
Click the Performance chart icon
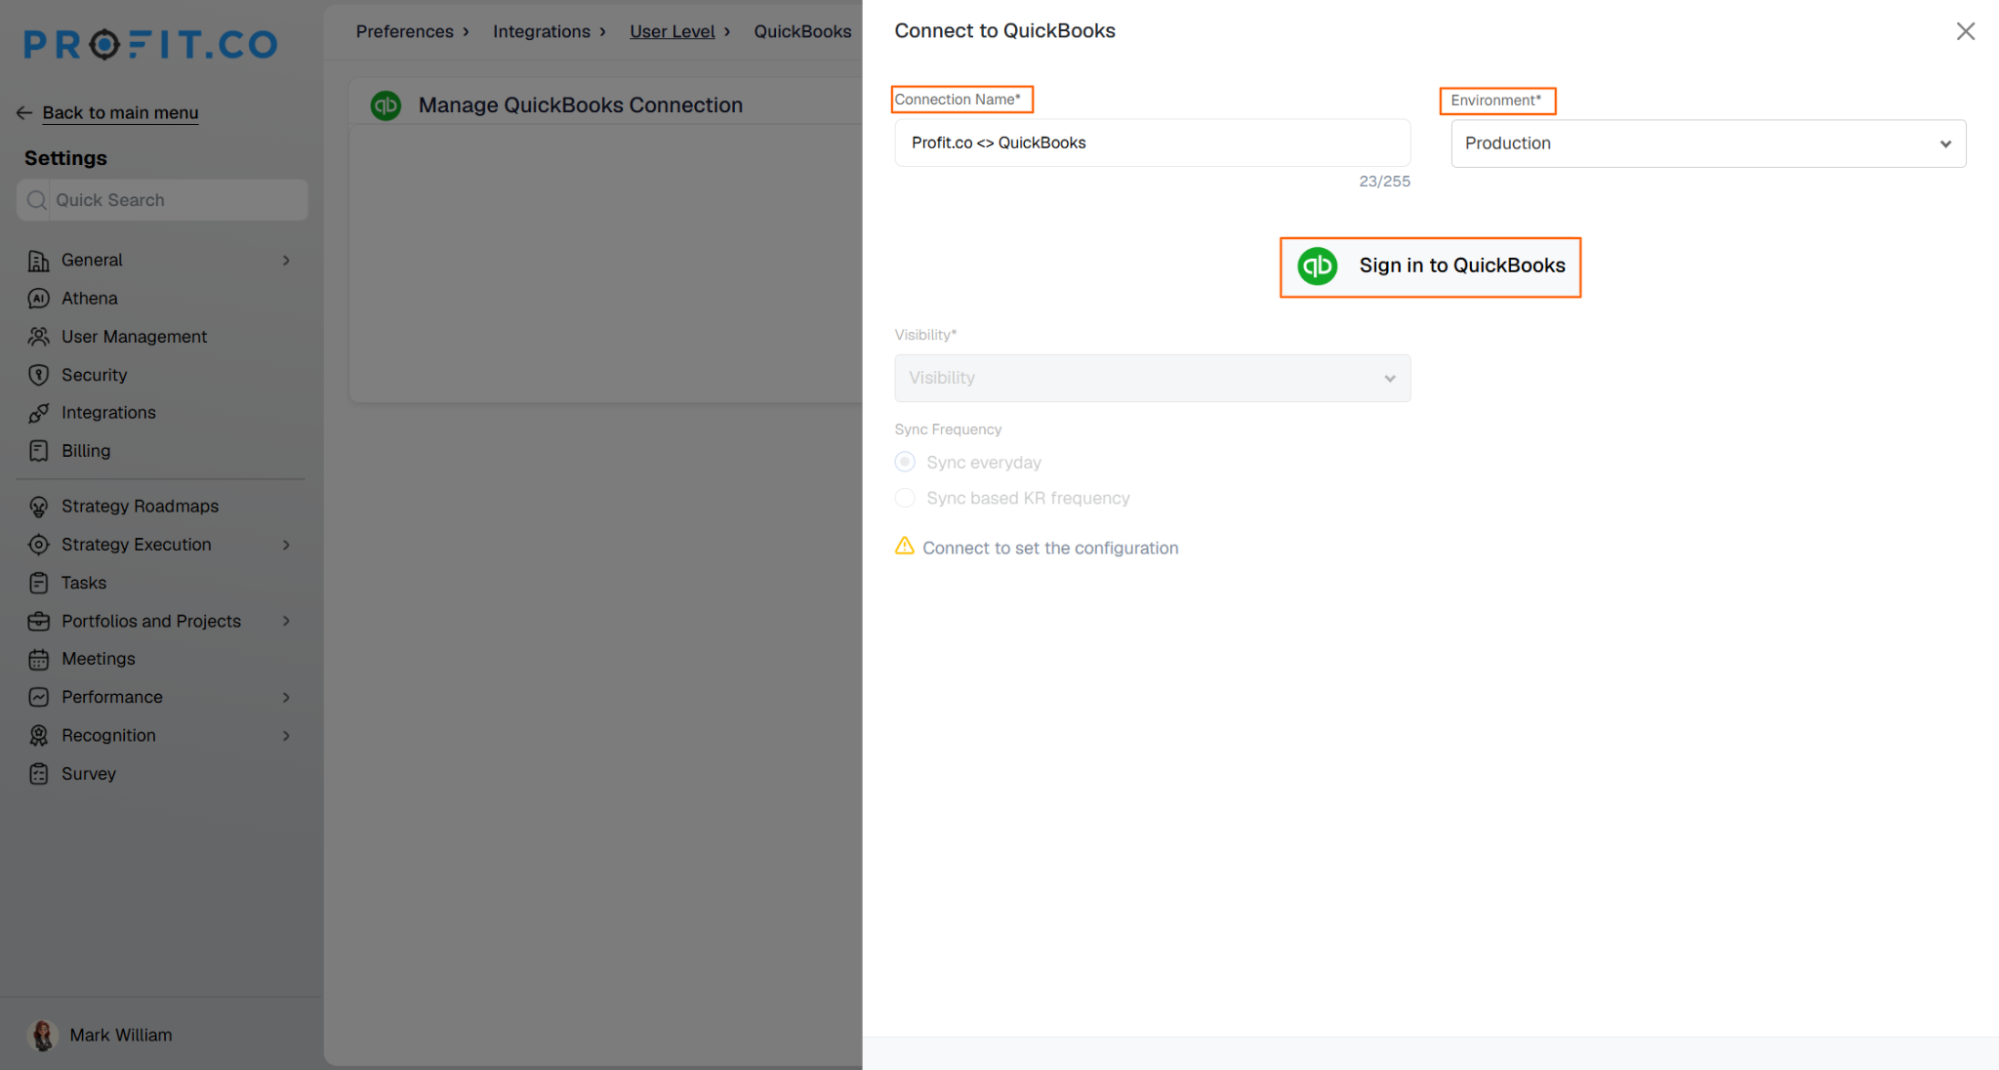point(38,697)
